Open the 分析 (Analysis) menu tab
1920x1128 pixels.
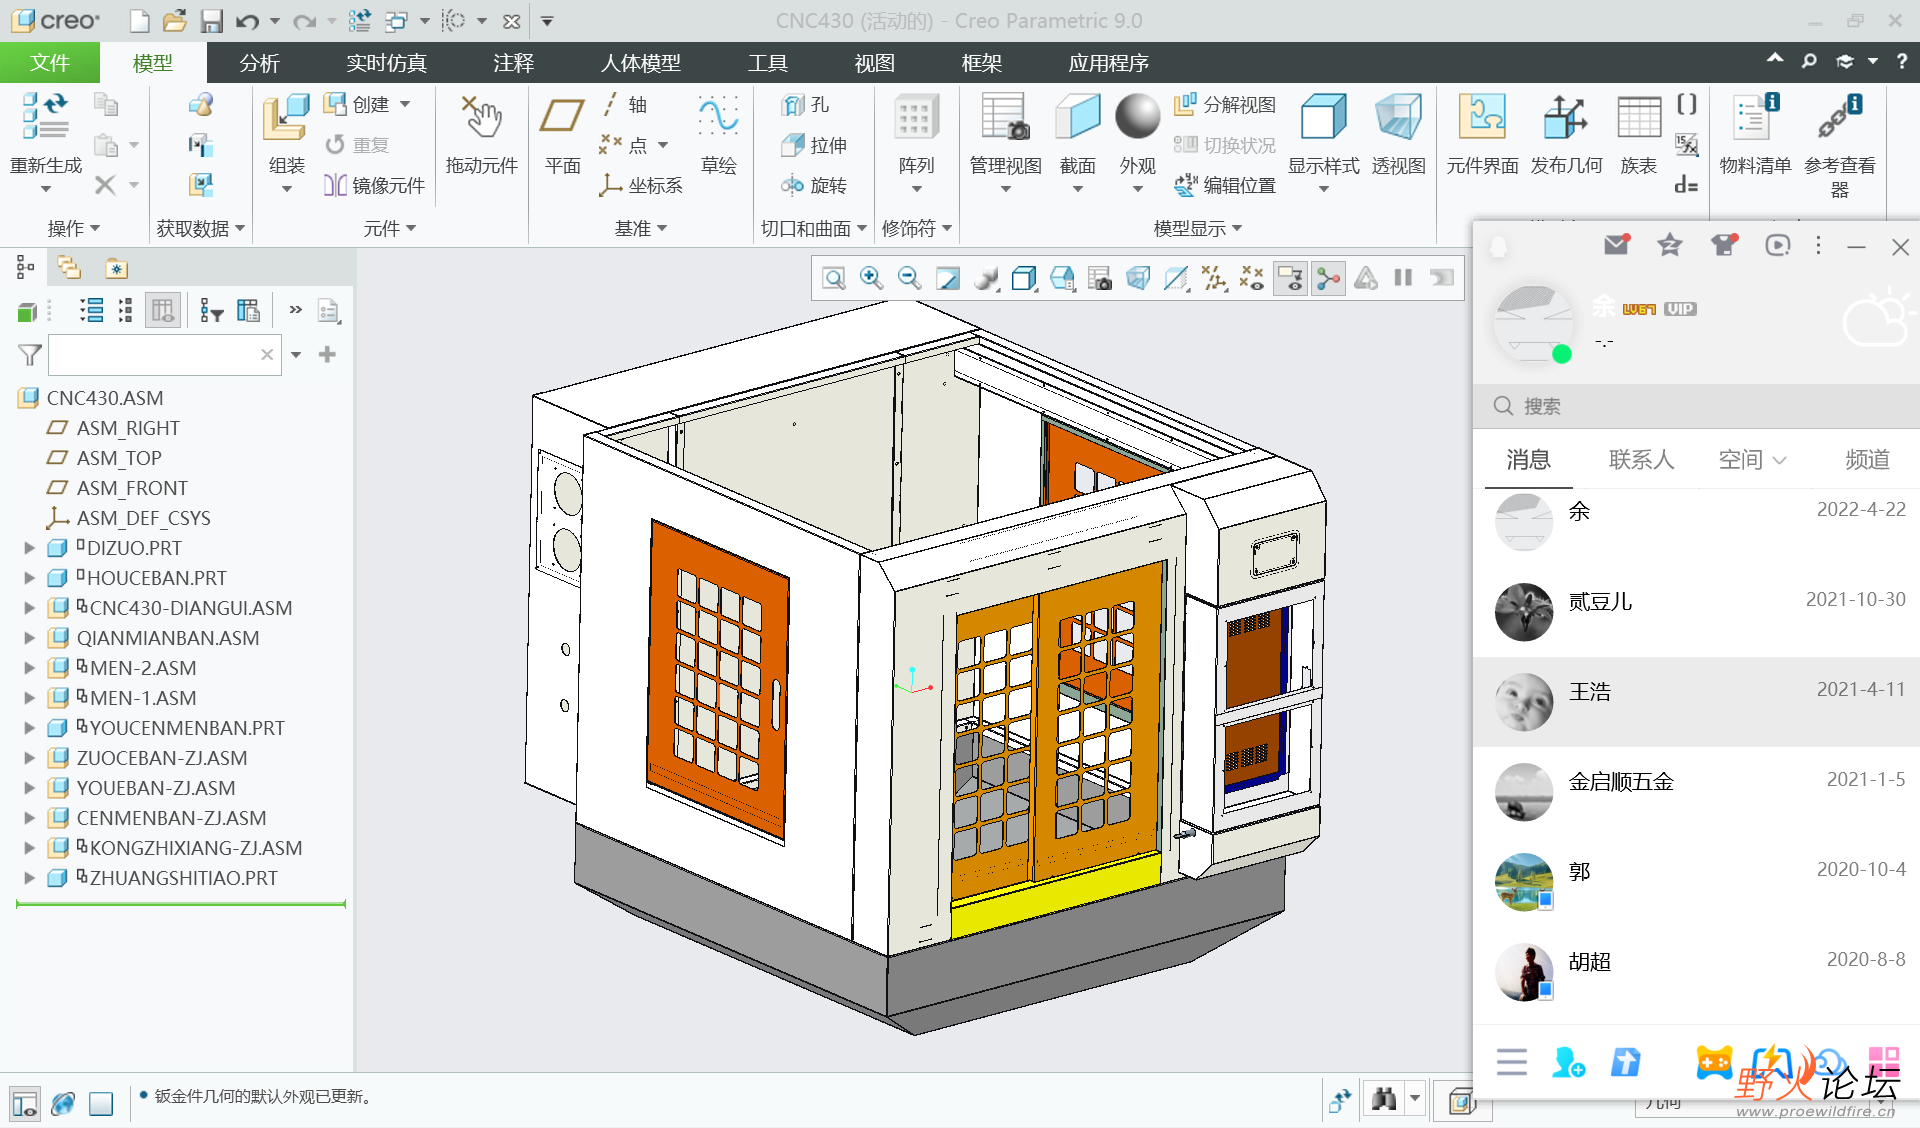point(258,62)
